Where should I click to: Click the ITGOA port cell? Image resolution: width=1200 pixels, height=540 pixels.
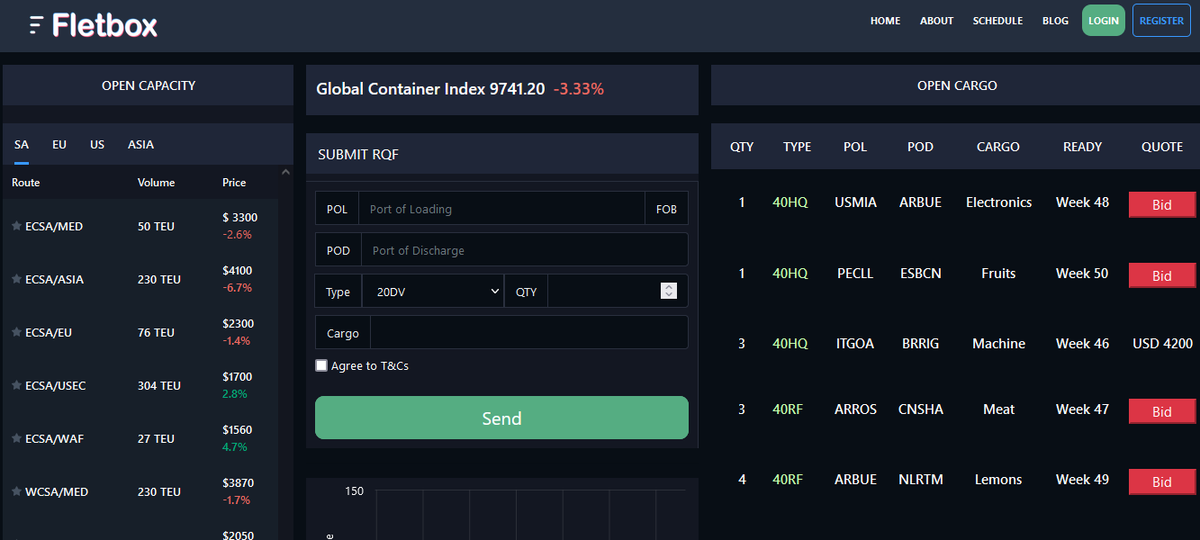point(855,343)
